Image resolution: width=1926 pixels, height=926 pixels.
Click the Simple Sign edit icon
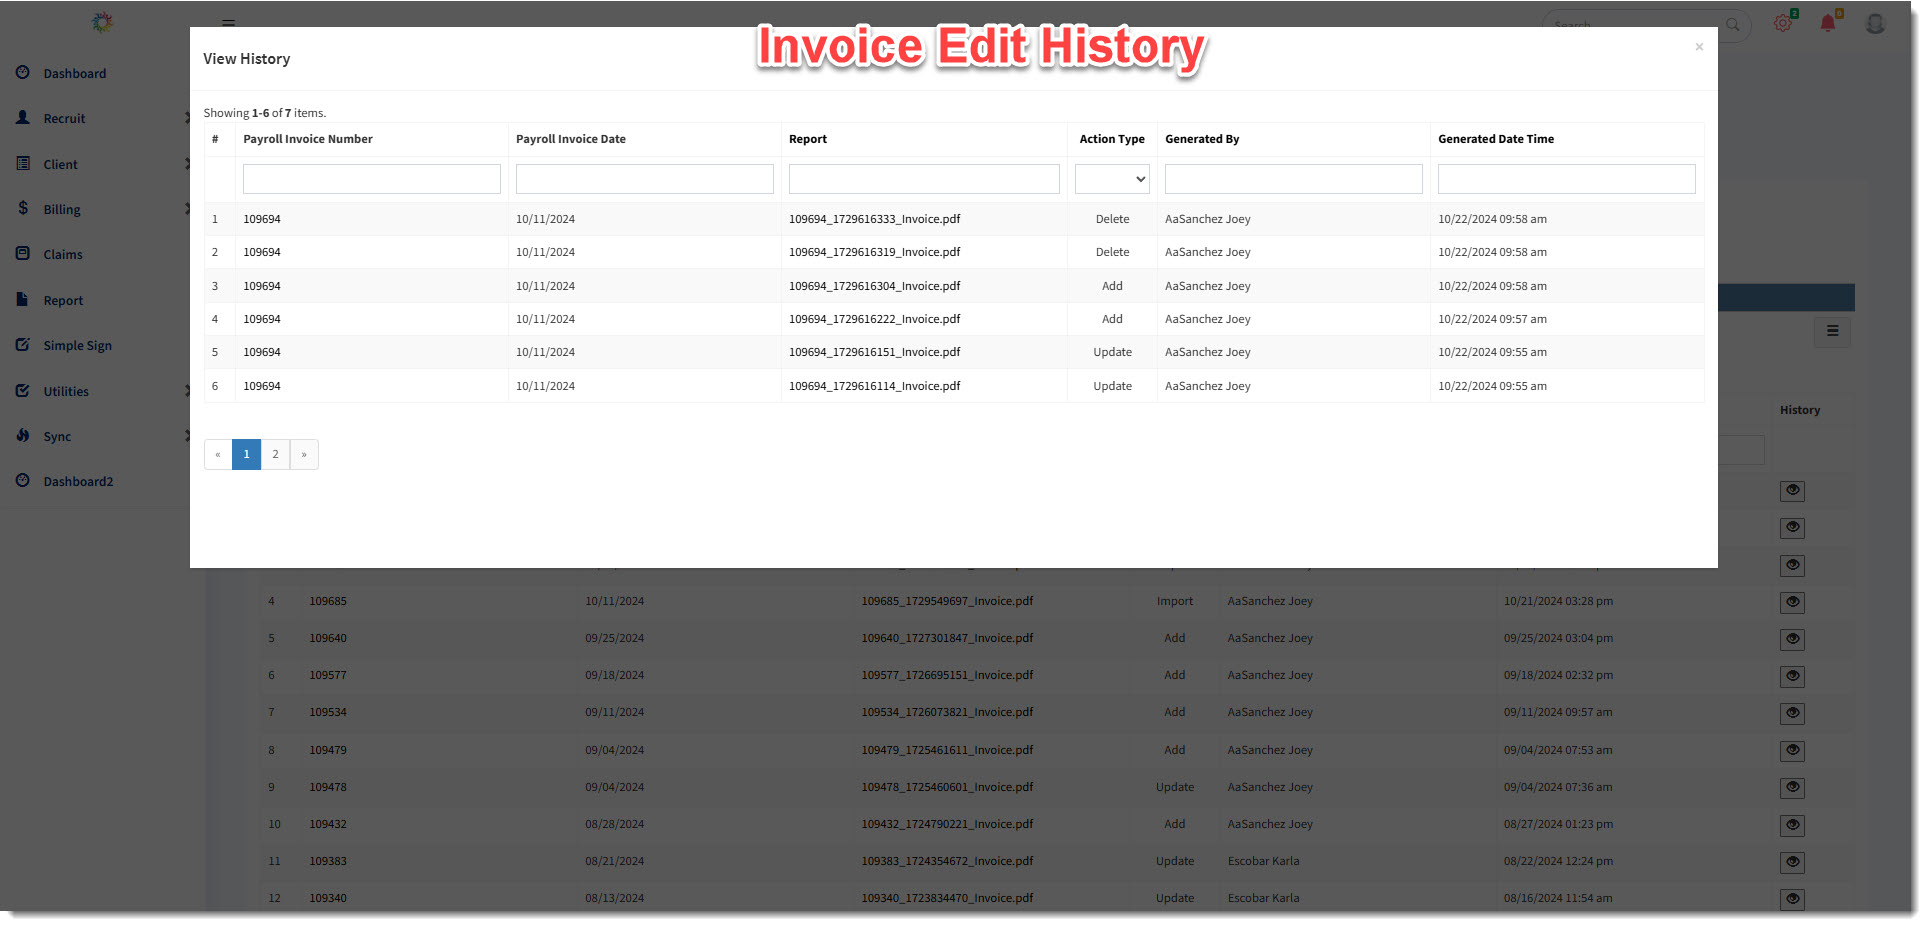(23, 345)
